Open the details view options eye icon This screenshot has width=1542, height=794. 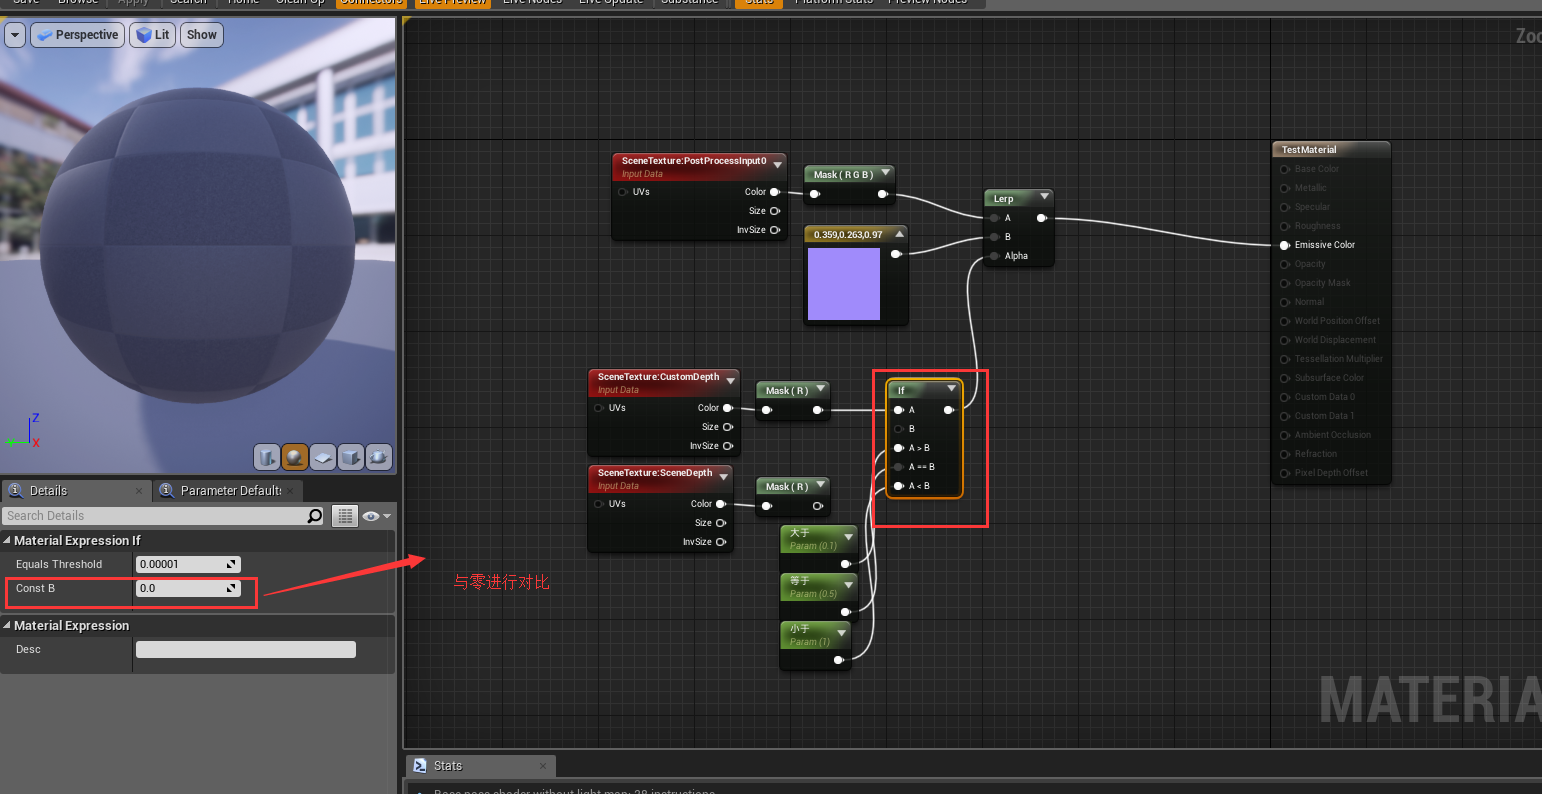(x=369, y=516)
